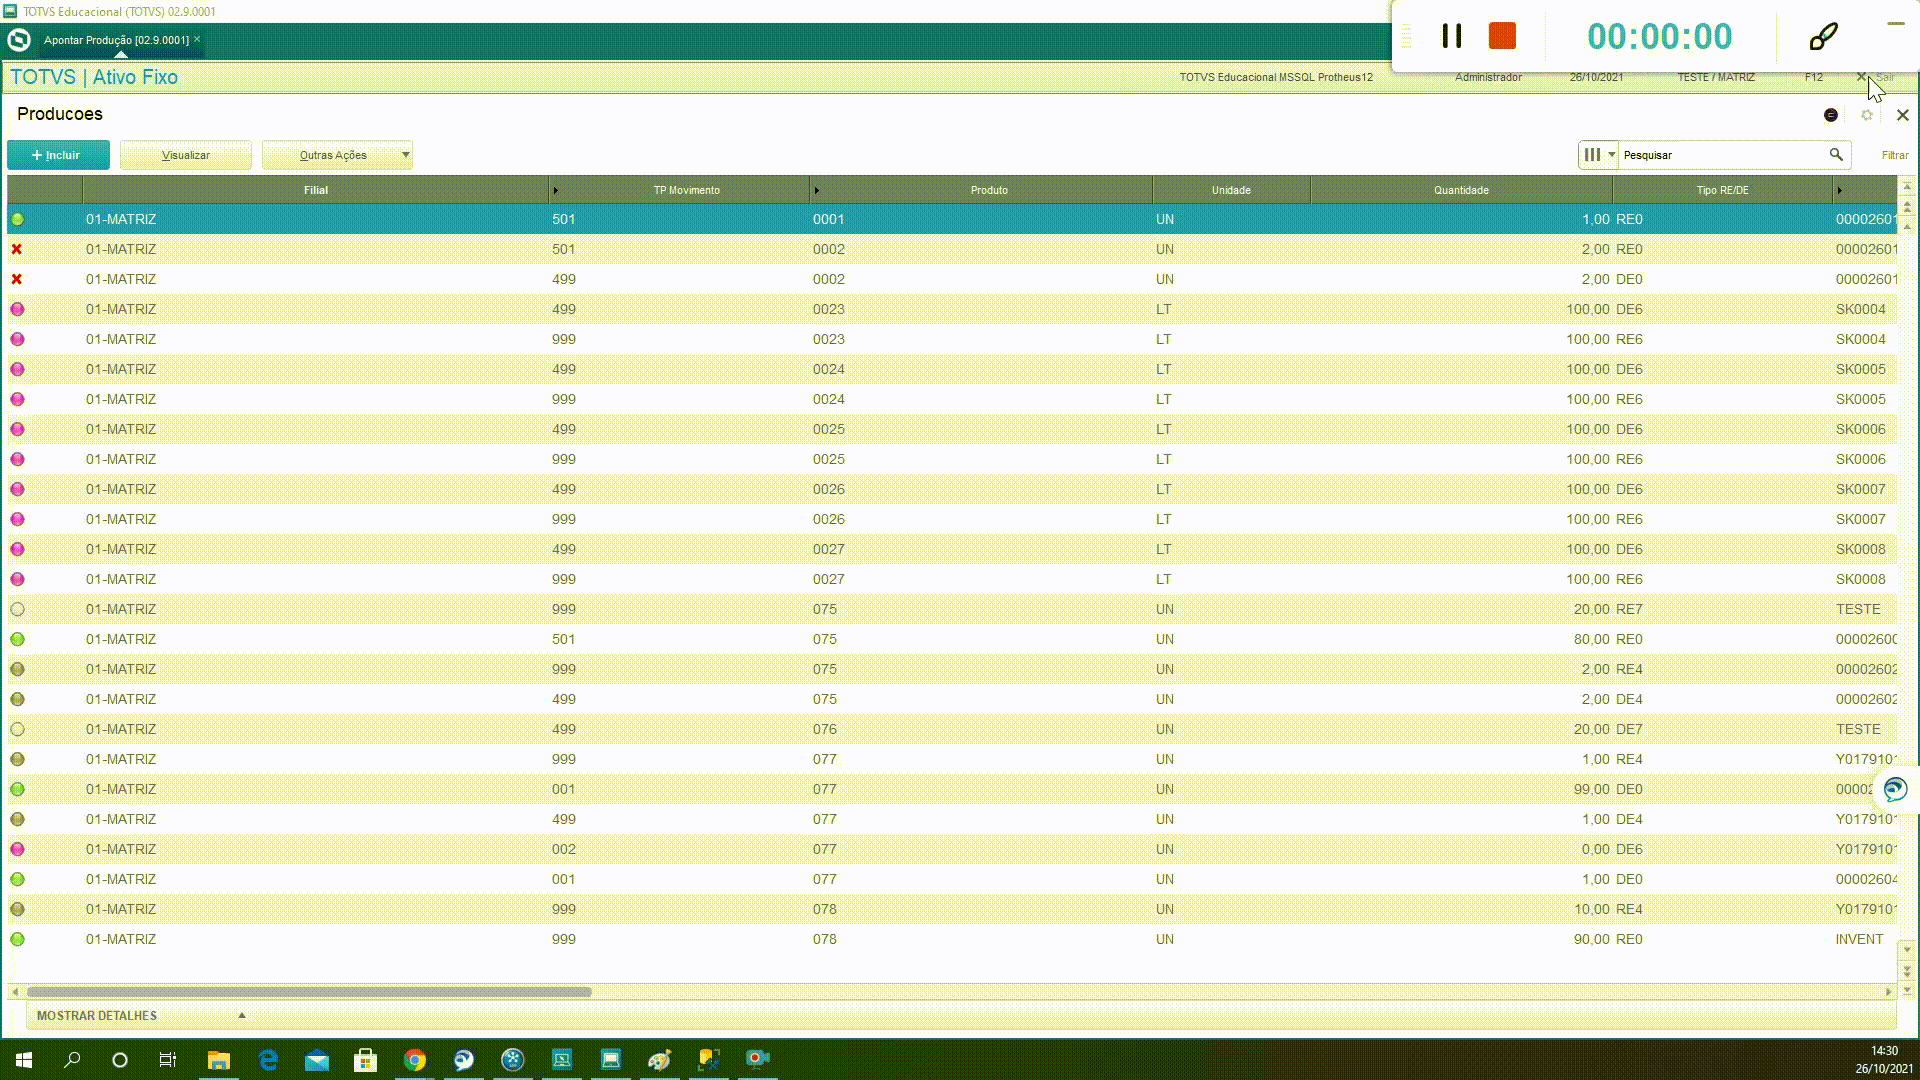Viewport: 1920px width, 1080px height.
Task: Sort by the Filial column header
Action: pyautogui.click(x=316, y=190)
